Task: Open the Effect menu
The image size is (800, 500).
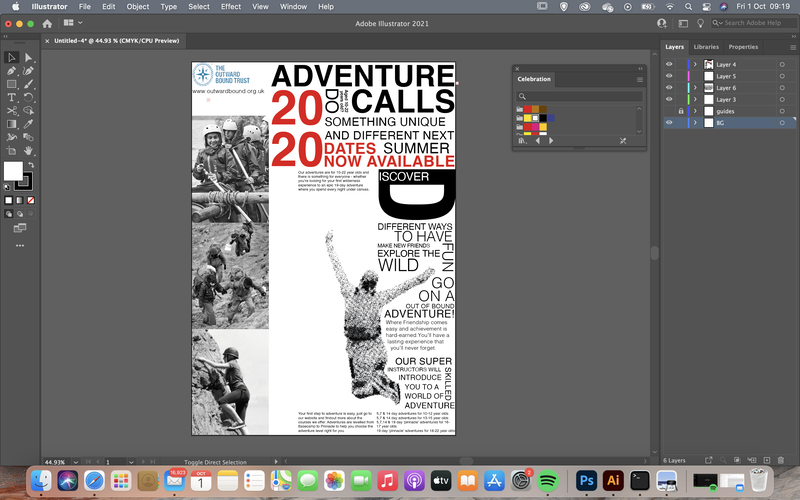Action: pyautogui.click(x=231, y=7)
